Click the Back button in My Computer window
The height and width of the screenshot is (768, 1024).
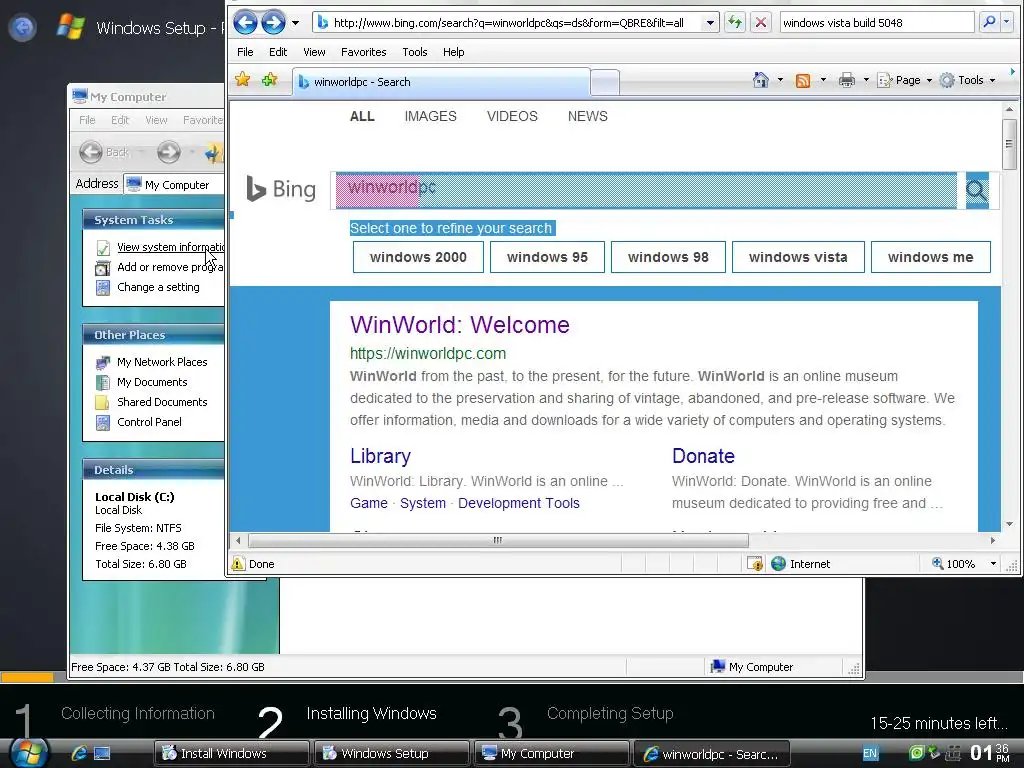[104, 152]
